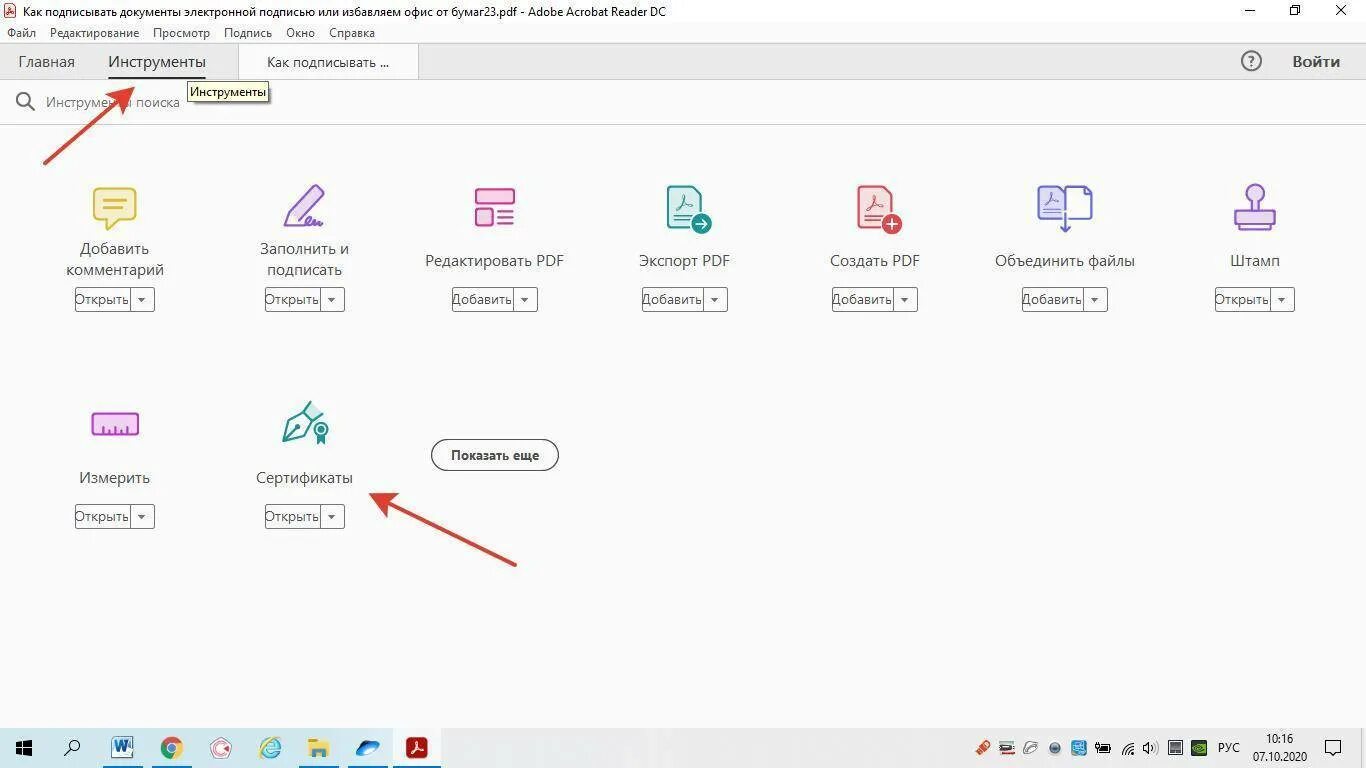Open Internet Explorer from the taskbar
The height and width of the screenshot is (768, 1366).
(x=270, y=747)
